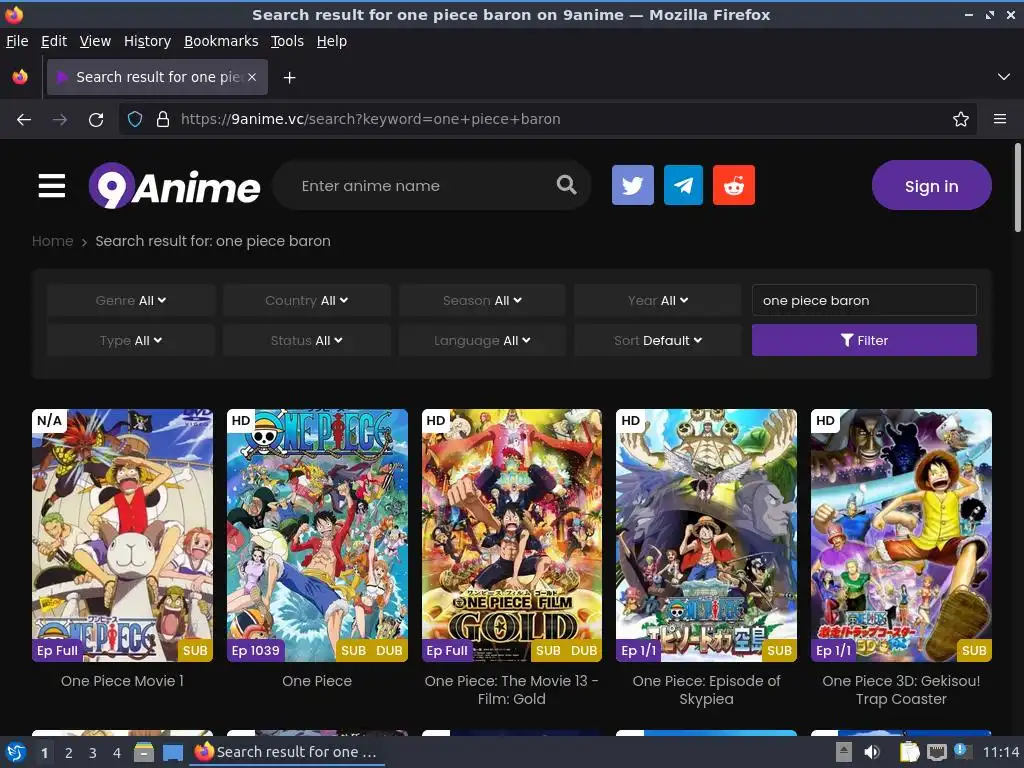Click the Firefox window taskbar entry
Viewport: 1024px width, 768px height.
(287, 752)
